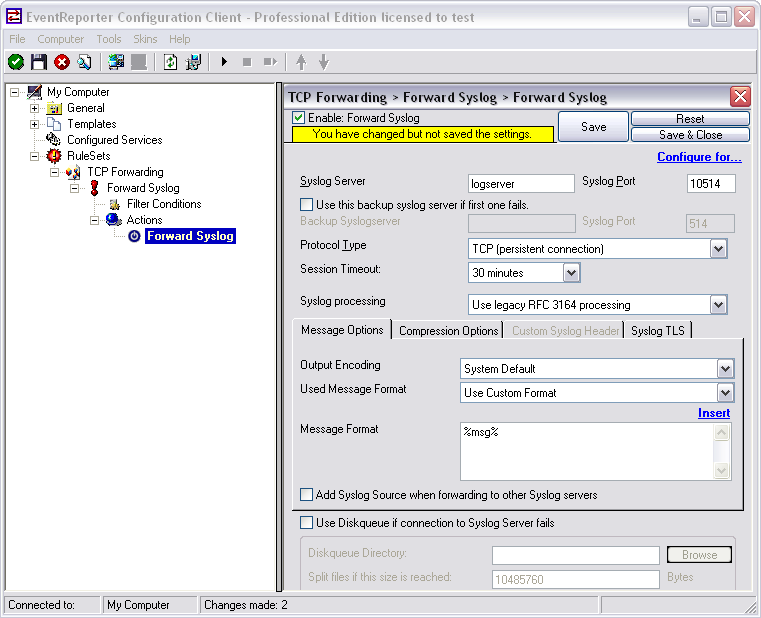The image size is (761, 618).
Task: Move item up with the up arrow
Action: (301, 62)
